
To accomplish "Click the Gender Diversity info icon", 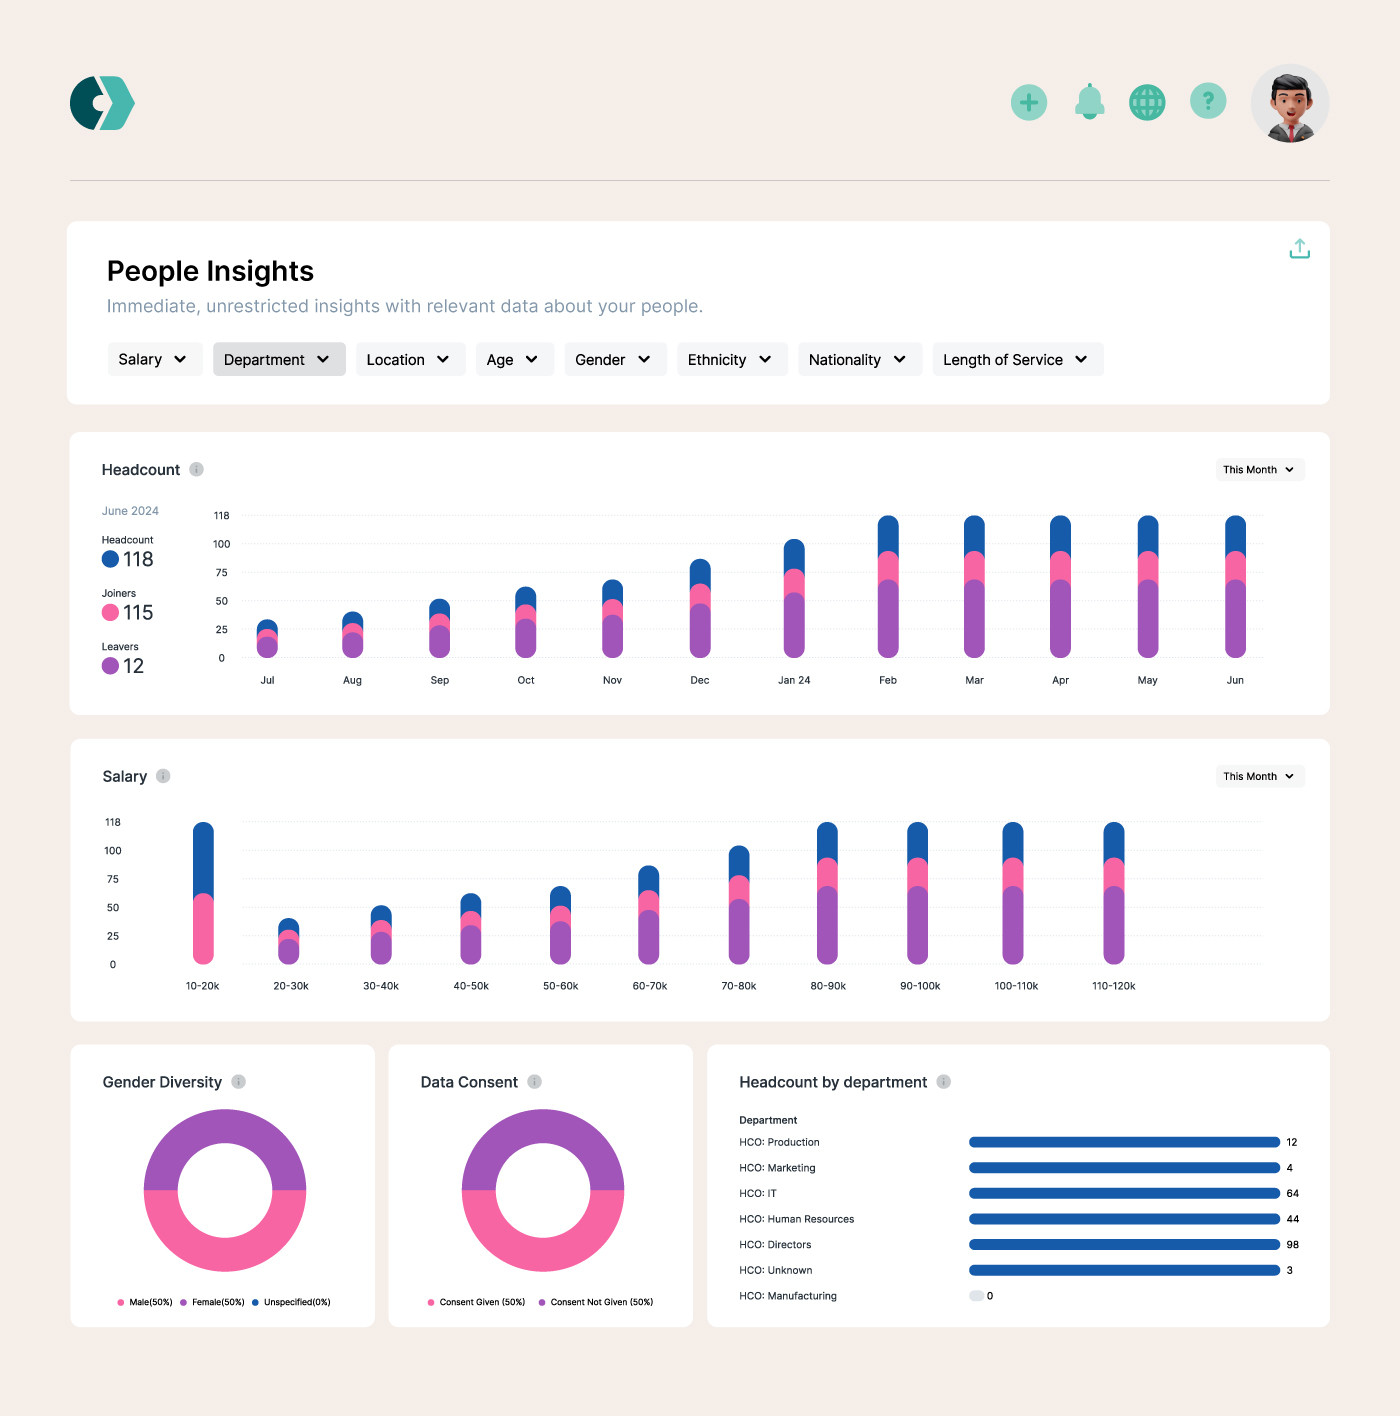I will point(238,1082).
